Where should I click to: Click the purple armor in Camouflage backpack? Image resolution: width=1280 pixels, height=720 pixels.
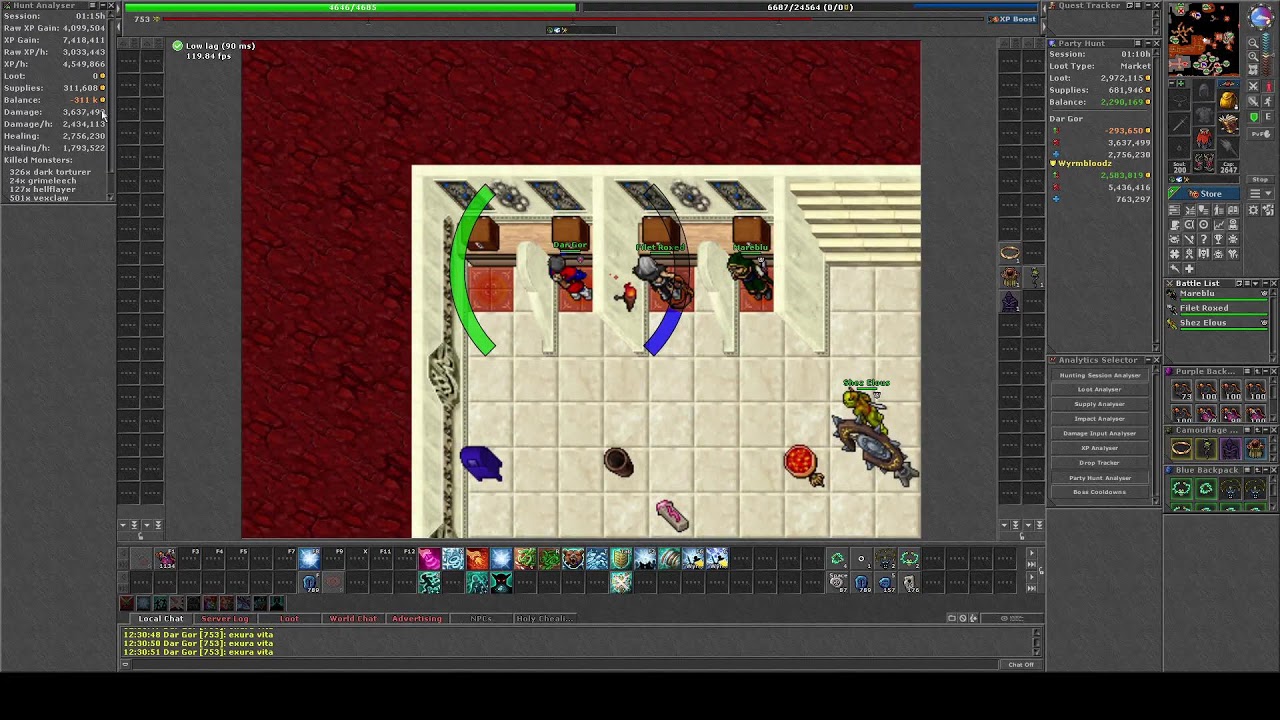1231,448
